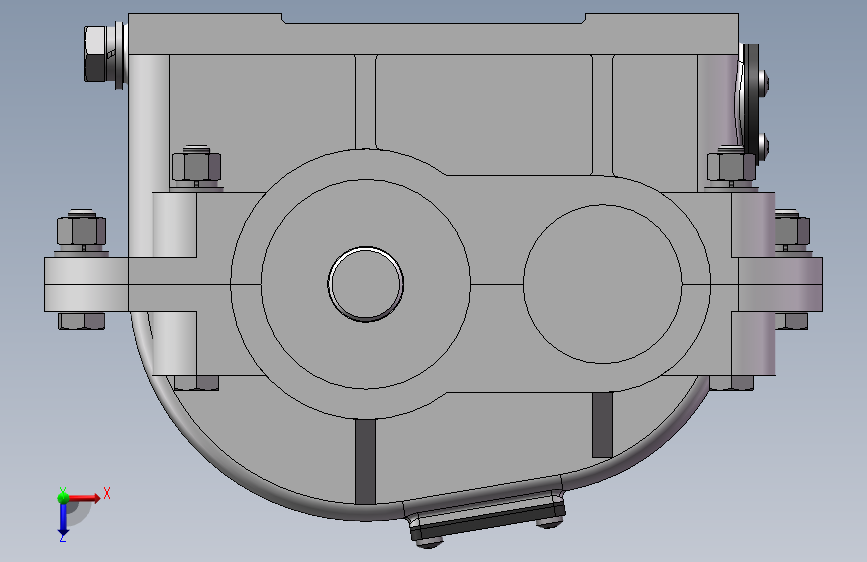The width and height of the screenshot is (867, 562).
Task: Select the right protruding flange lug face
Action: (780, 284)
